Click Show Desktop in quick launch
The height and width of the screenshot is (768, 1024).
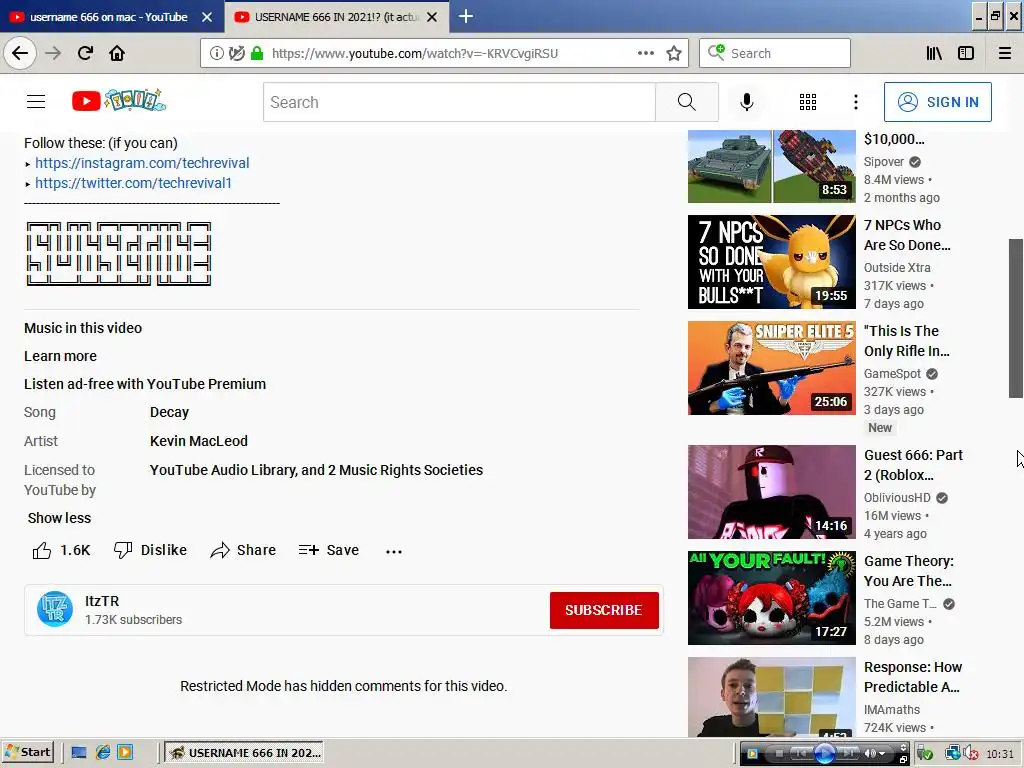click(79, 752)
